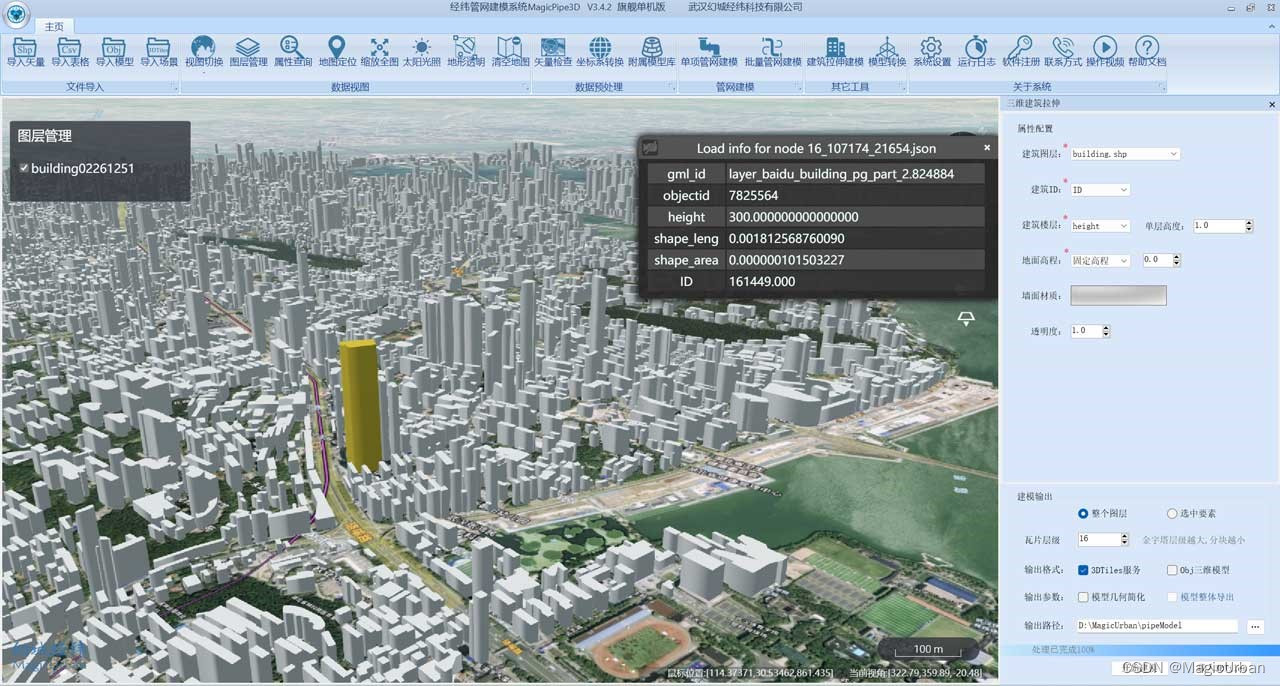Click 导入场景 3DTiles import icon
The image size is (1280, 686).
coord(158,47)
